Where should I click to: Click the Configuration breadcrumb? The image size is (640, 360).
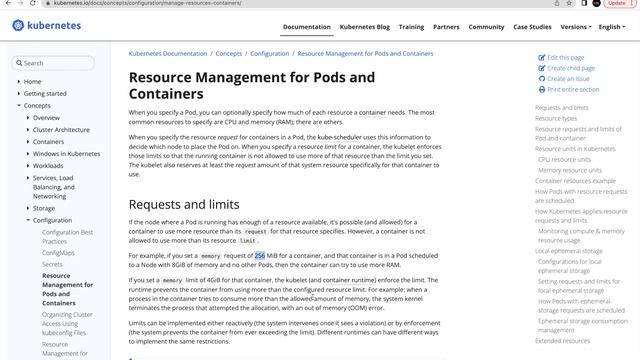(x=269, y=53)
